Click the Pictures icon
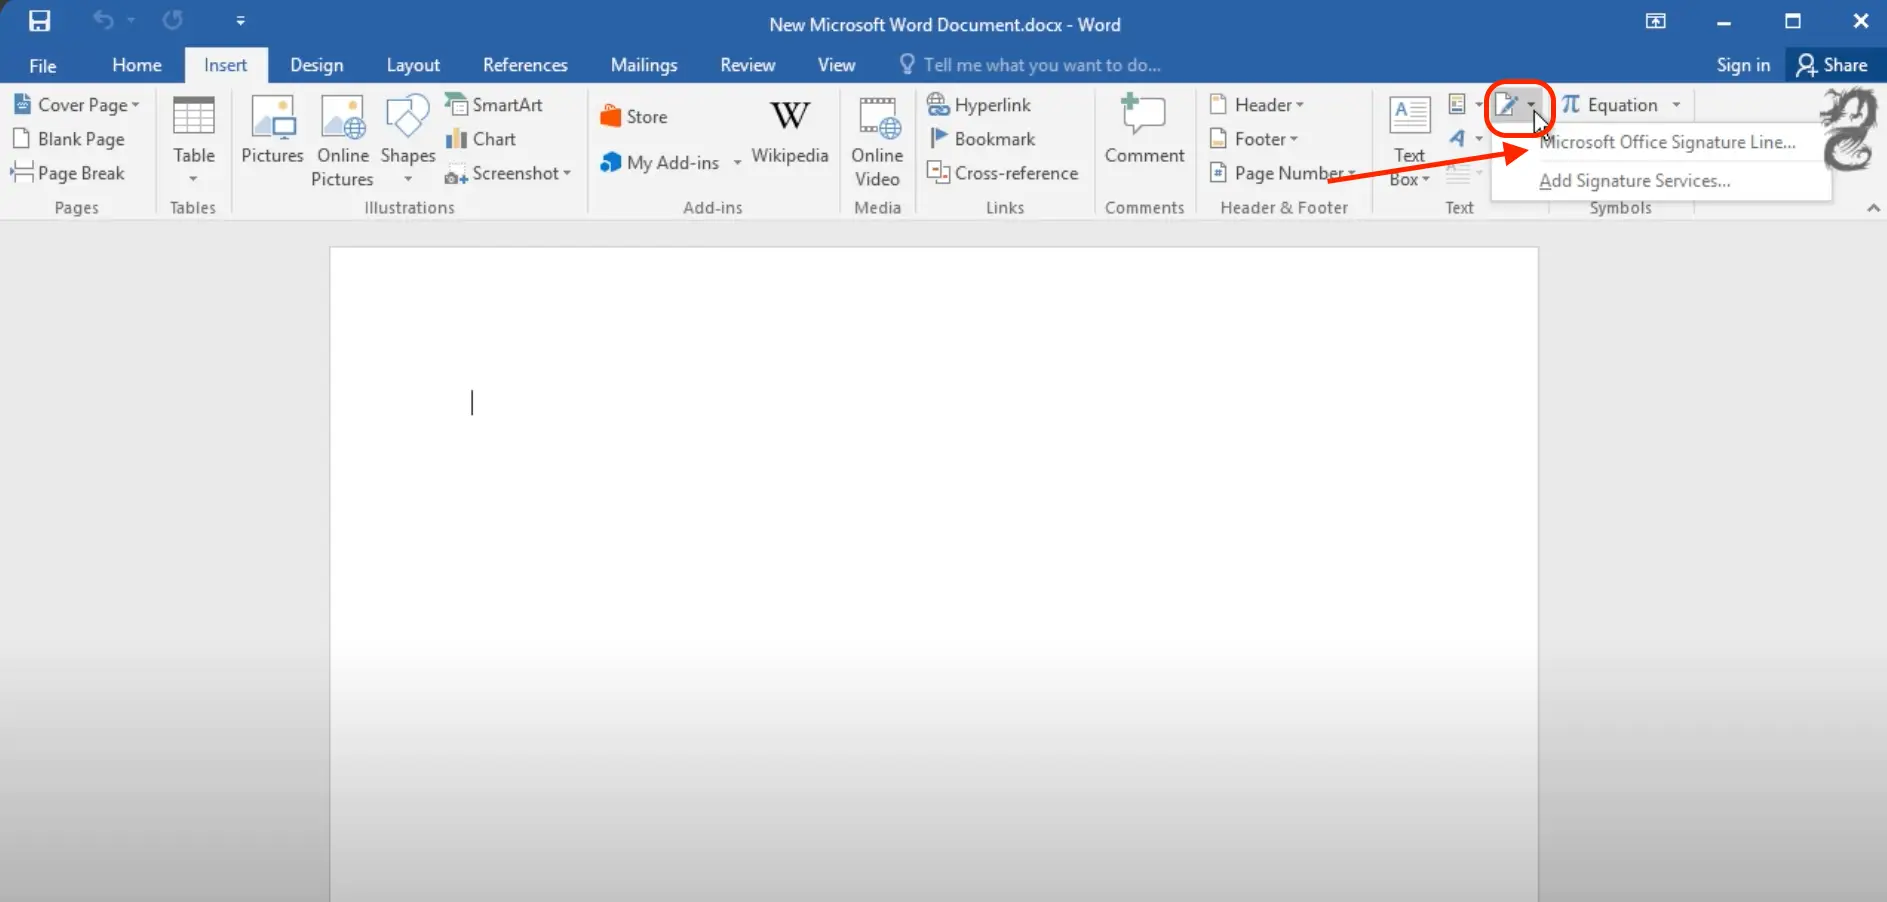Screen dimensions: 1887x902 tap(272, 130)
